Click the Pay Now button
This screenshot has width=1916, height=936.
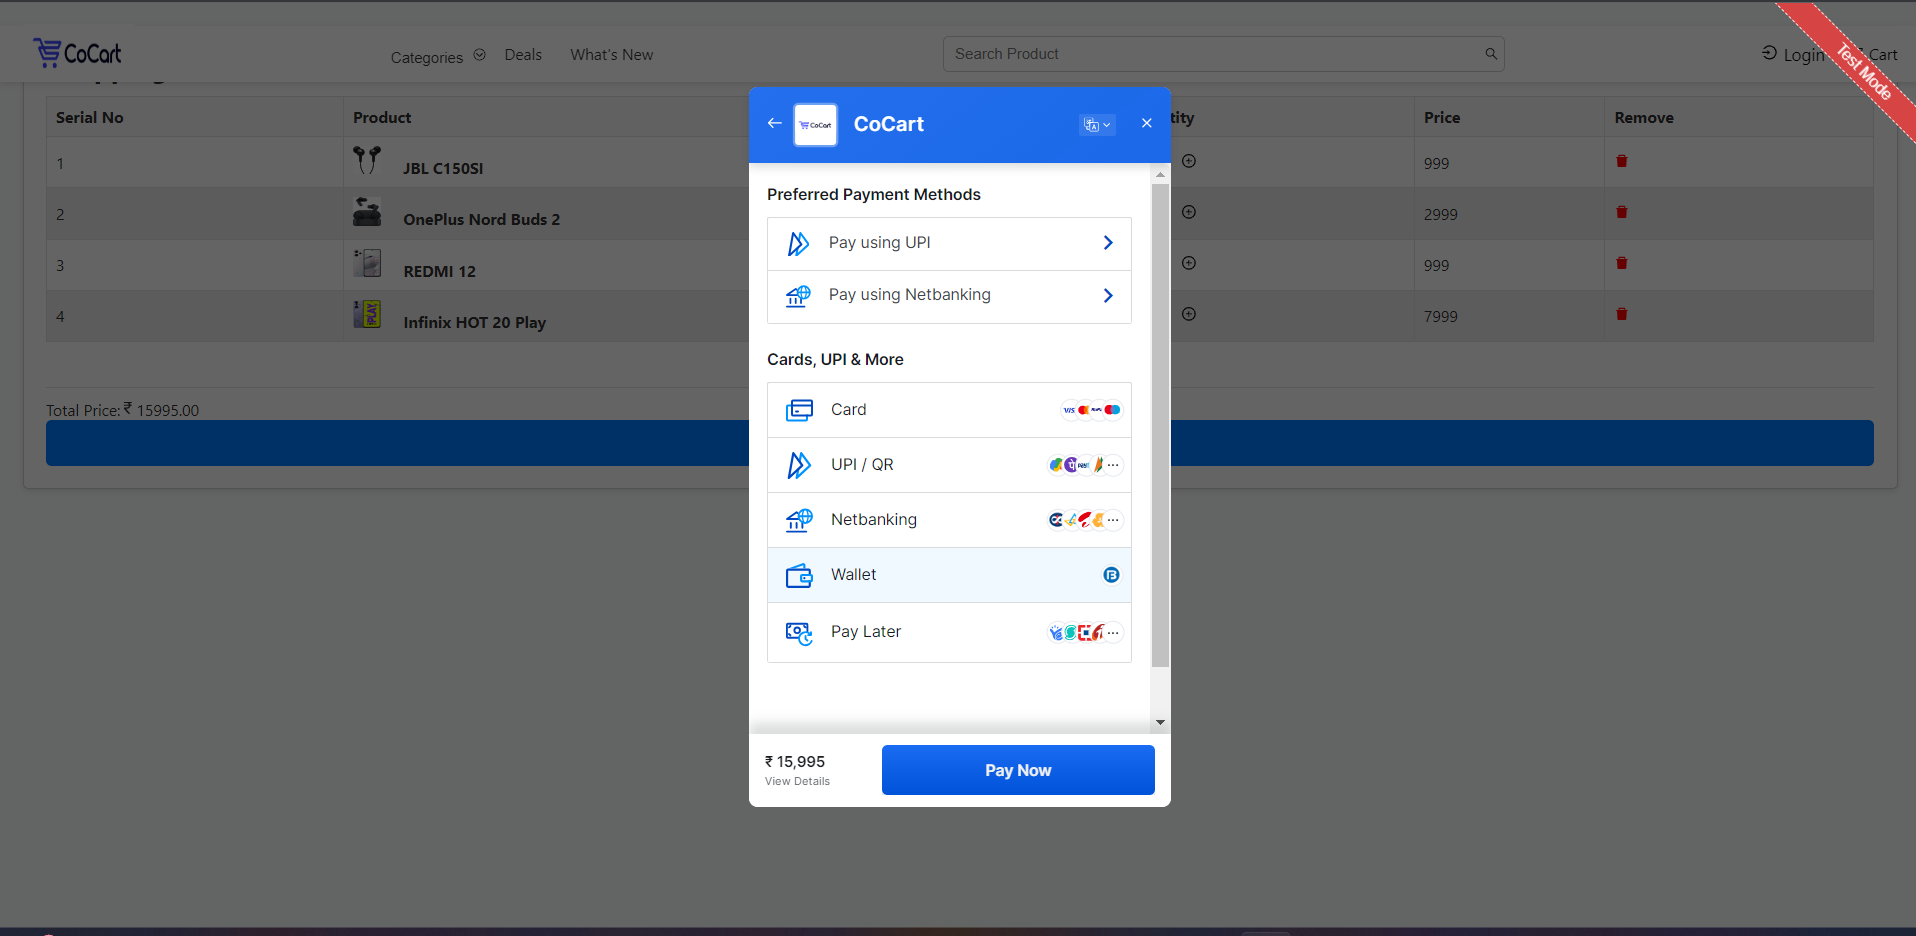point(1018,770)
